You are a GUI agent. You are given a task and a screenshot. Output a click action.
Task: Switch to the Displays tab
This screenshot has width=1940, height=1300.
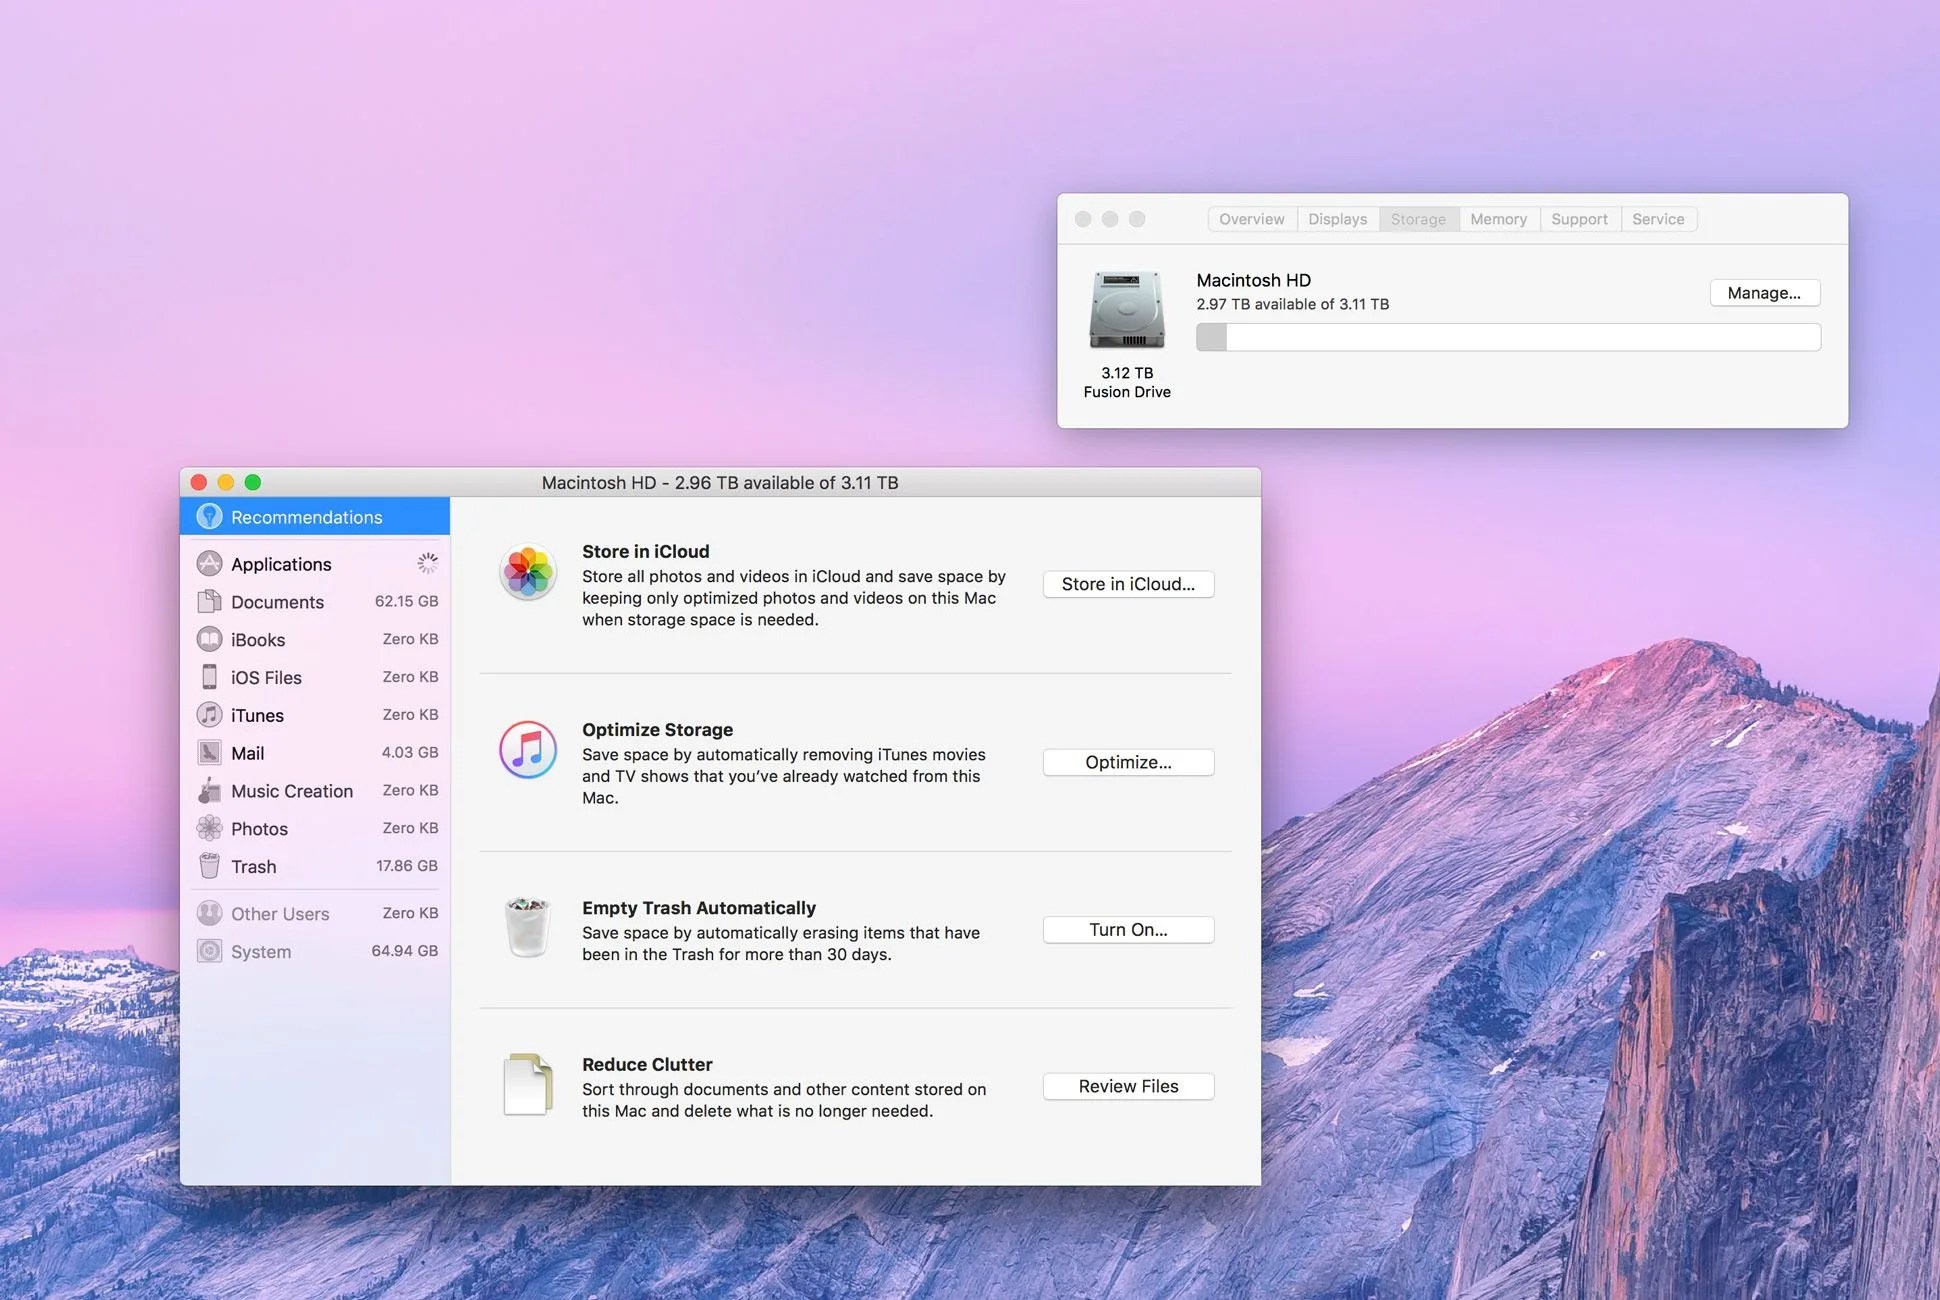click(x=1338, y=219)
